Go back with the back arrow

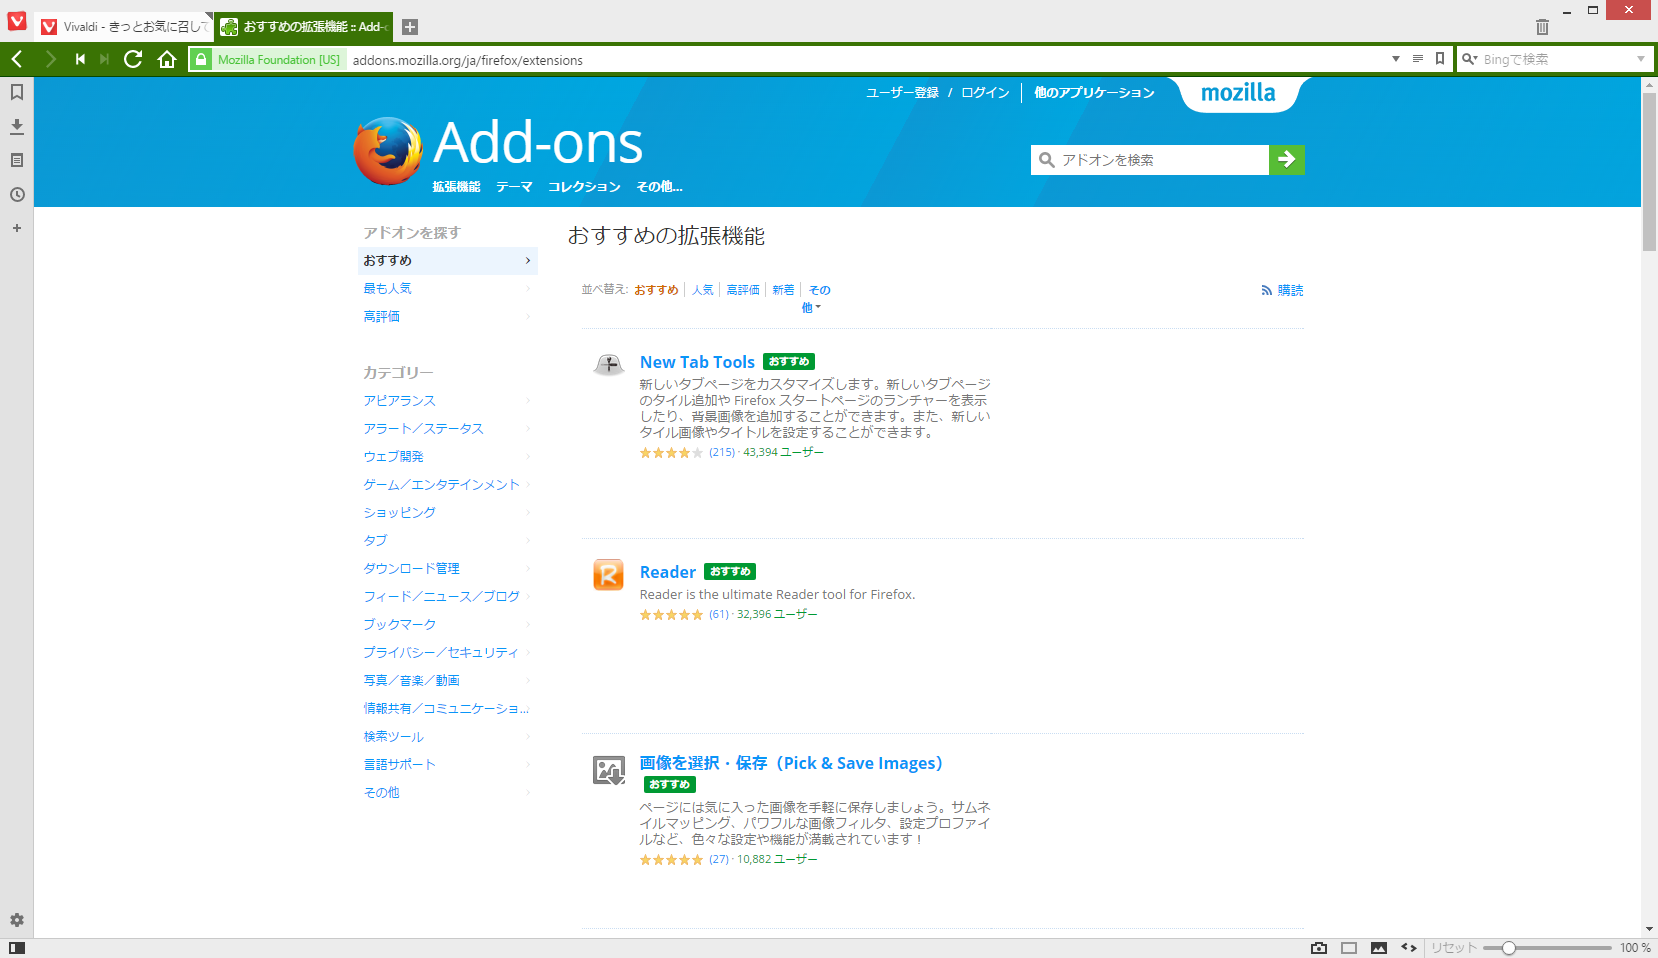[x=17, y=59]
